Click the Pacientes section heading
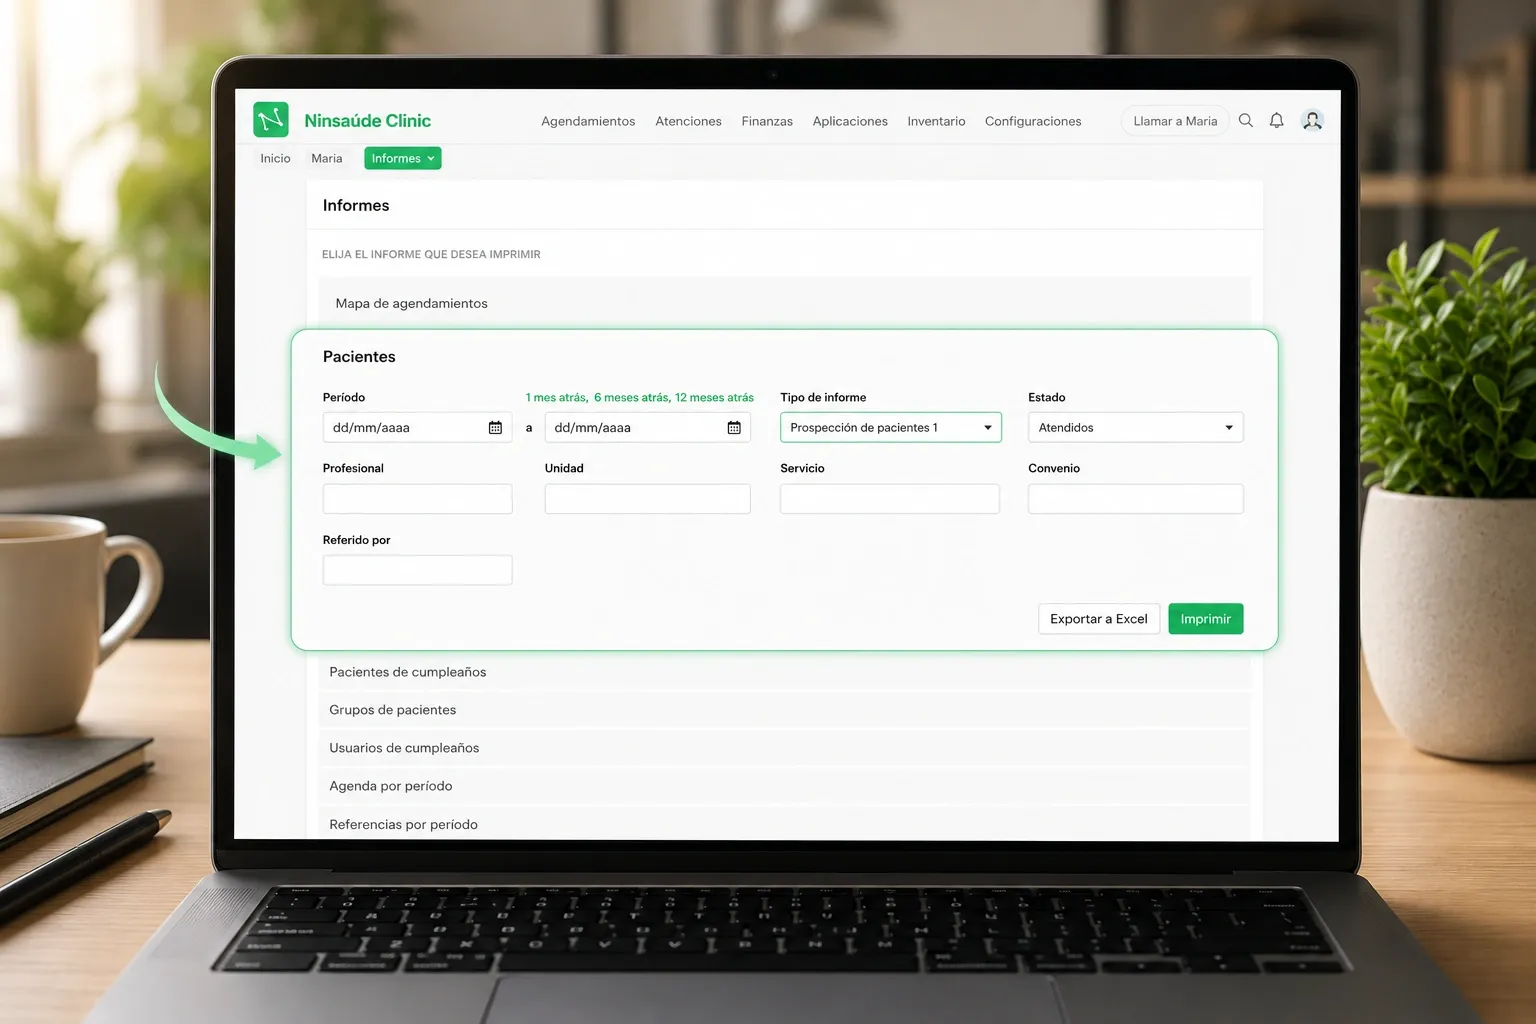 (359, 357)
